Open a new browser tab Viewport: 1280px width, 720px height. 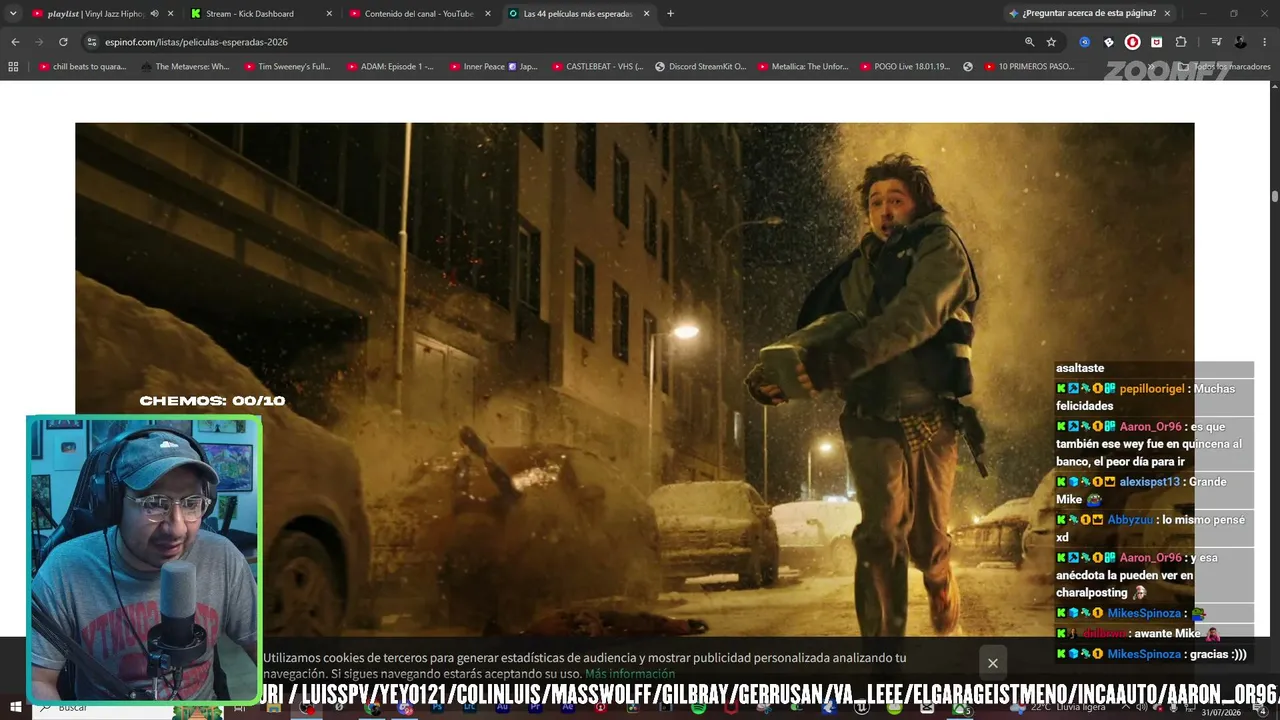click(x=670, y=14)
